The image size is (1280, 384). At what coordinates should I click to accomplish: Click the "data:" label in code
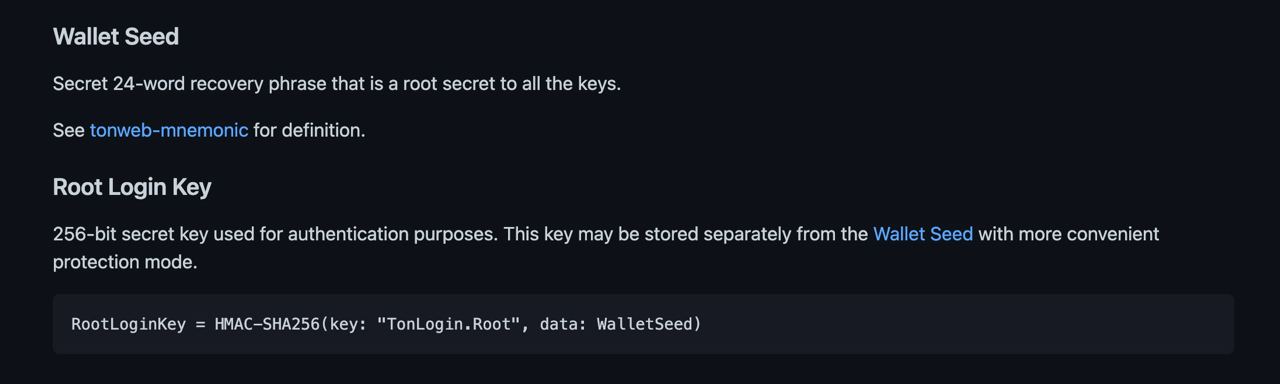pos(563,324)
